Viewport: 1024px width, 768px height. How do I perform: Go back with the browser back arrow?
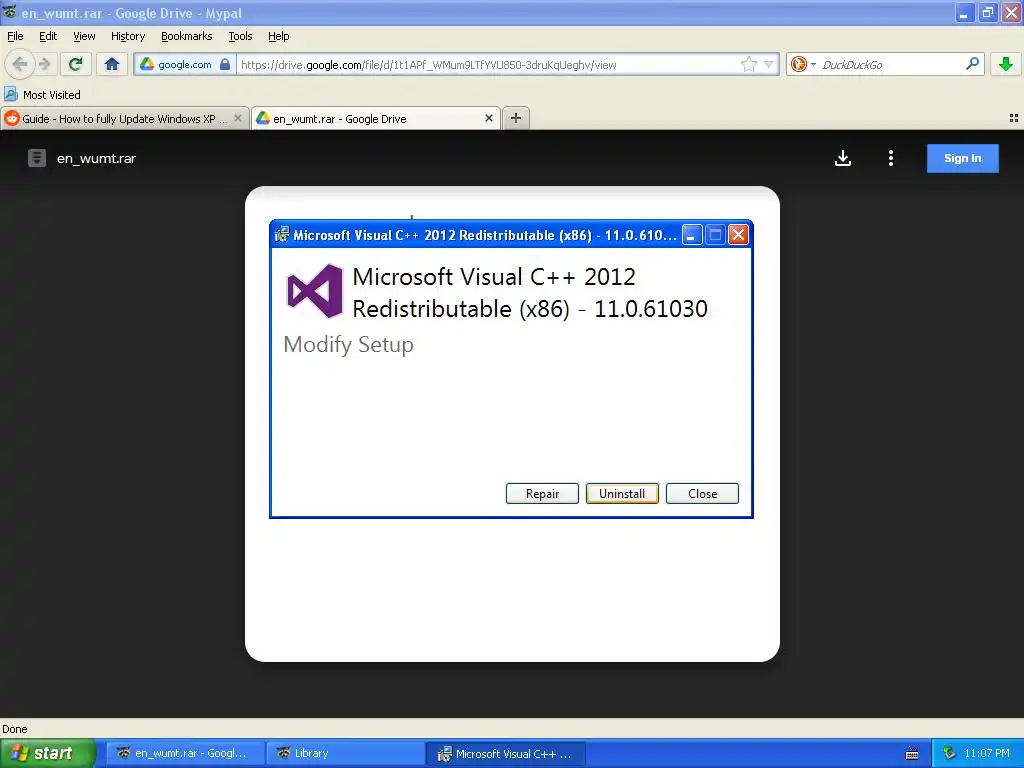[x=20, y=64]
